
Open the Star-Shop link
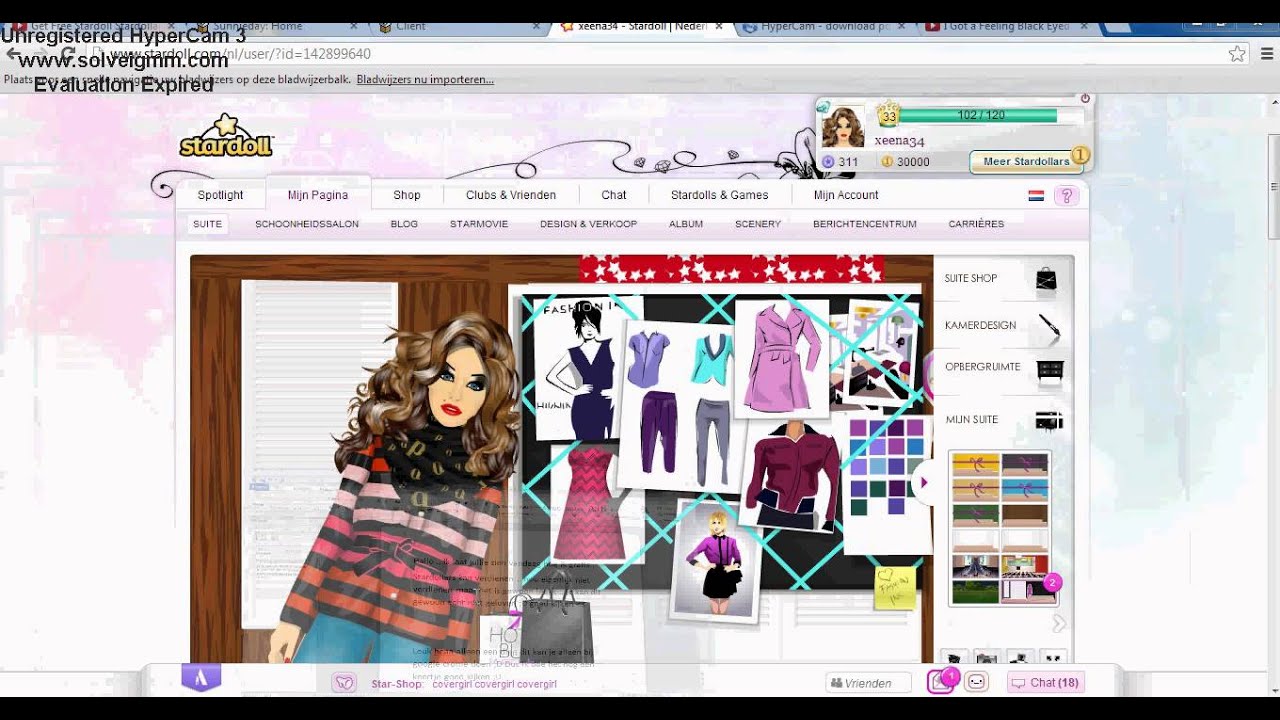point(397,684)
